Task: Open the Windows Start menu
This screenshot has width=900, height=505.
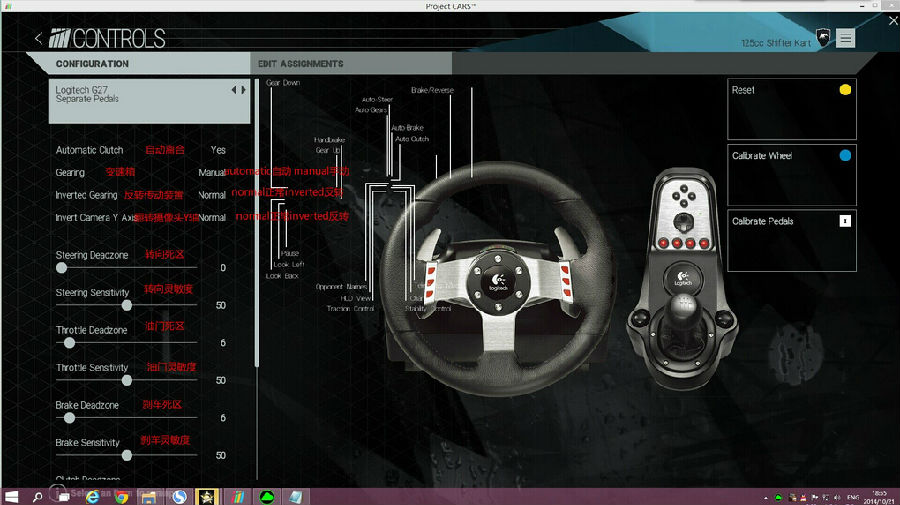Action: click(x=11, y=496)
